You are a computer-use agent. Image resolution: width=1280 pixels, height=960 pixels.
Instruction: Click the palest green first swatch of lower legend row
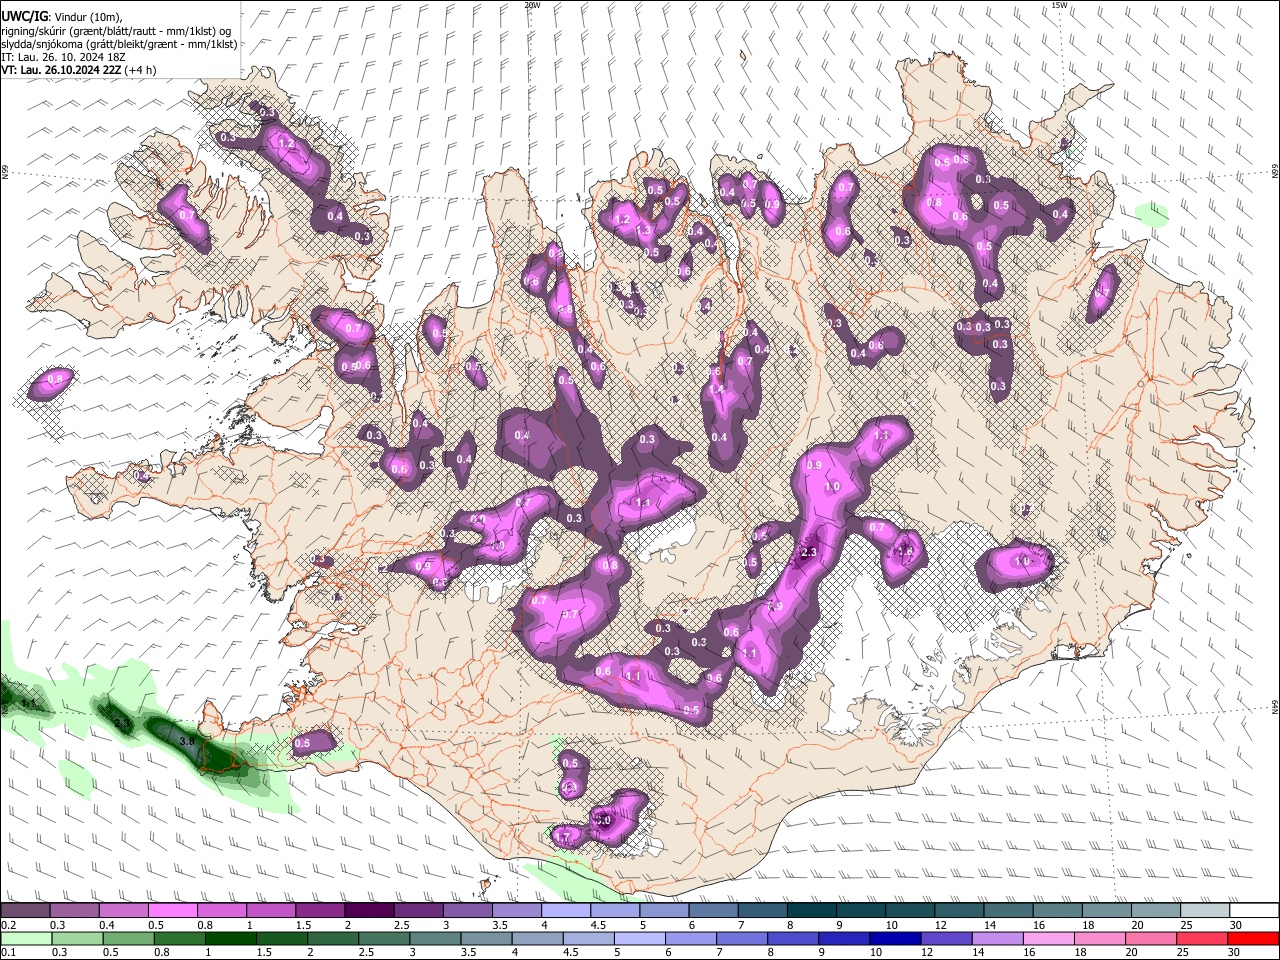pos(26,938)
